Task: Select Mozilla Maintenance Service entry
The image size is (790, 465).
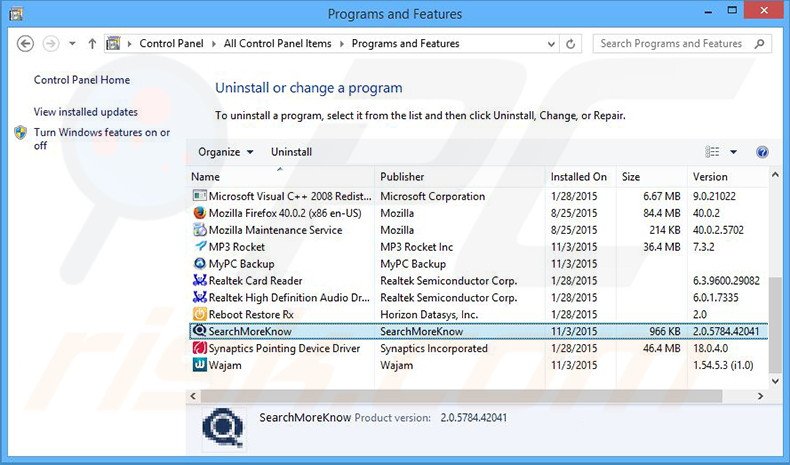Action: (276, 230)
